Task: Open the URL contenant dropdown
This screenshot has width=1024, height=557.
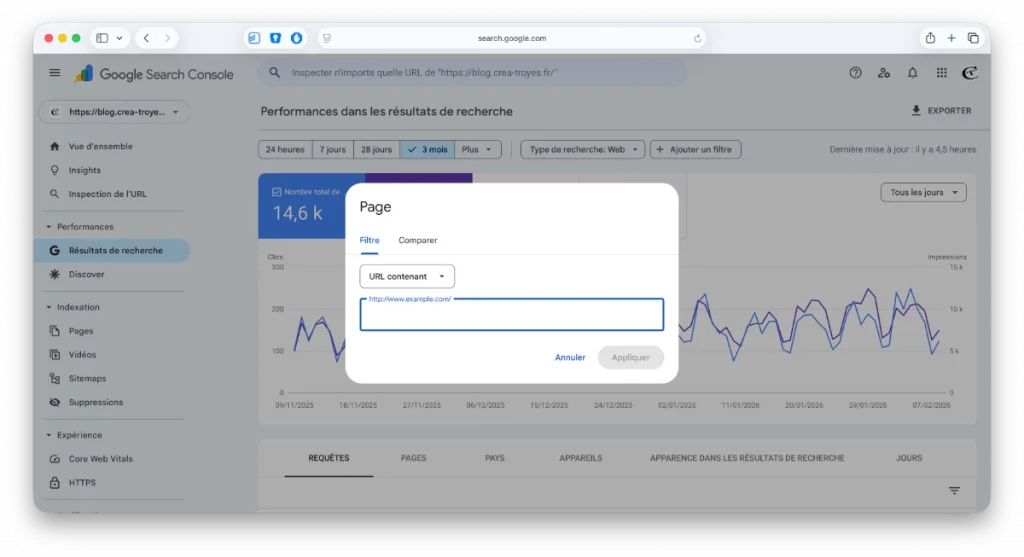Action: coord(407,276)
